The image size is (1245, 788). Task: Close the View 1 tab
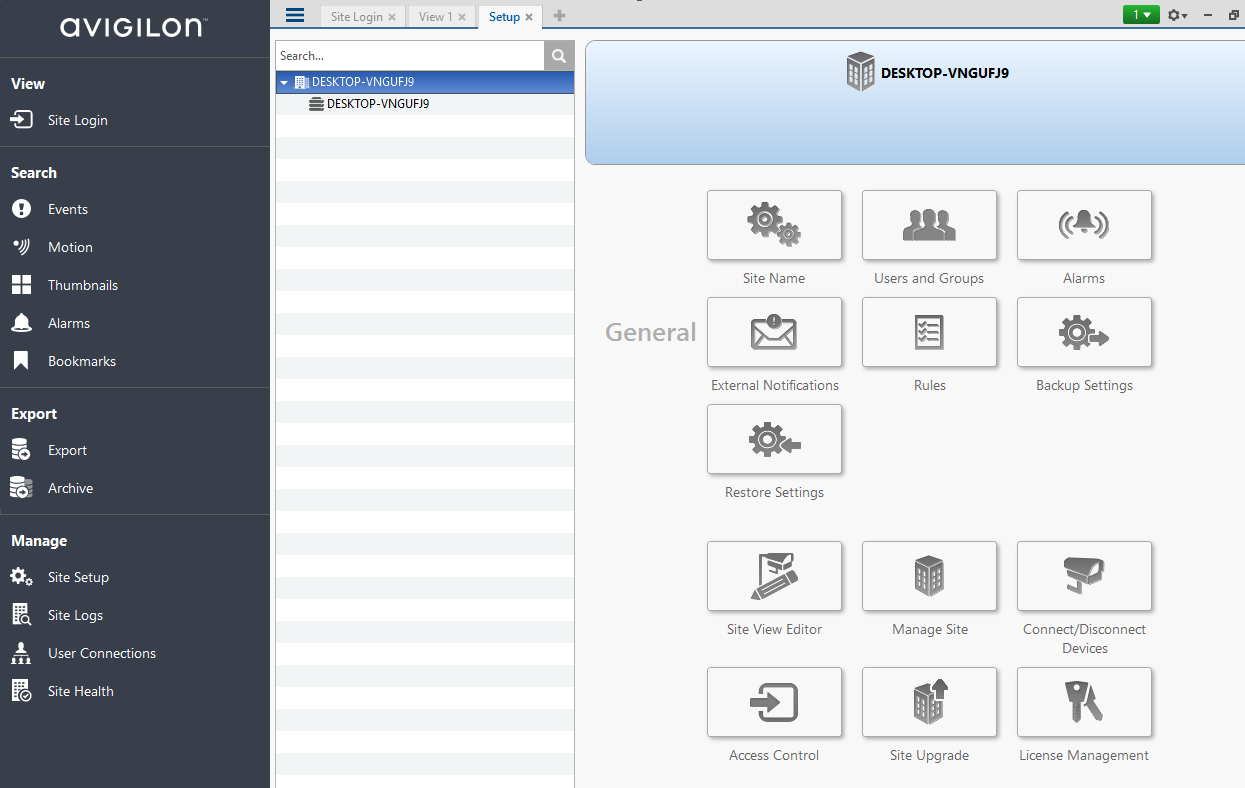462,17
